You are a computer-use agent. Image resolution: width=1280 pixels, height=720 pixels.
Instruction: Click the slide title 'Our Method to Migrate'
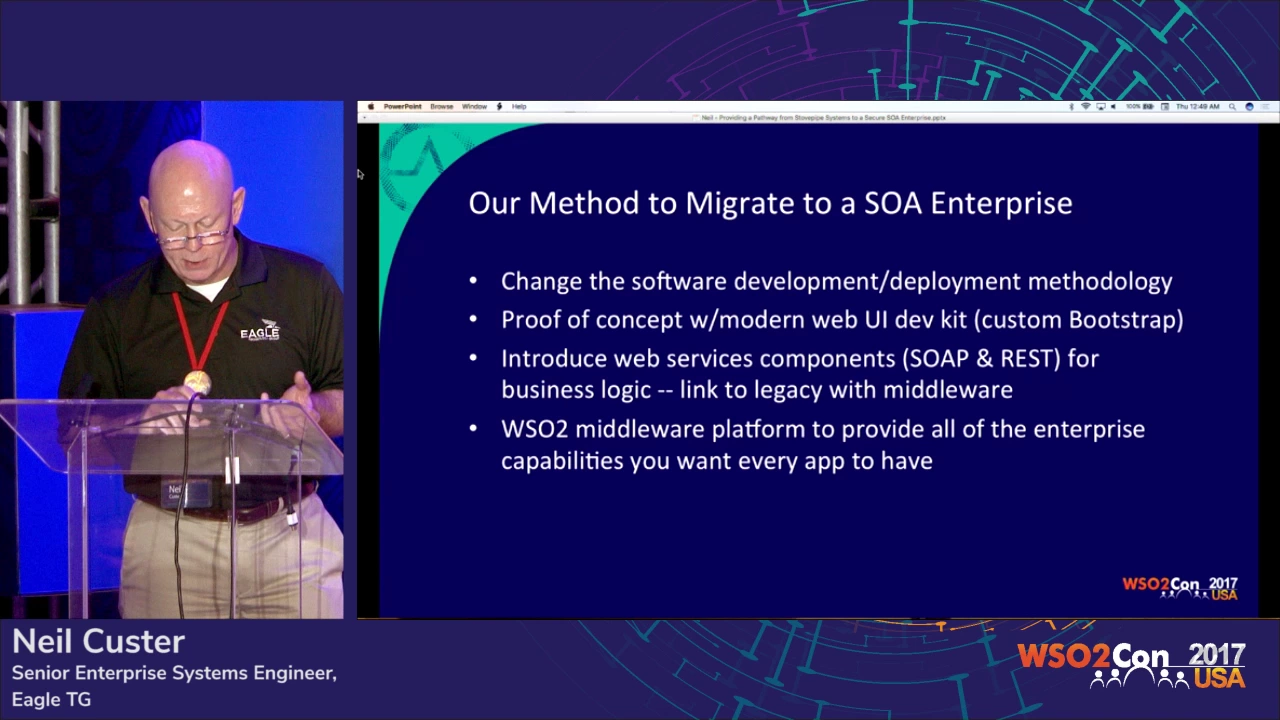[770, 203]
